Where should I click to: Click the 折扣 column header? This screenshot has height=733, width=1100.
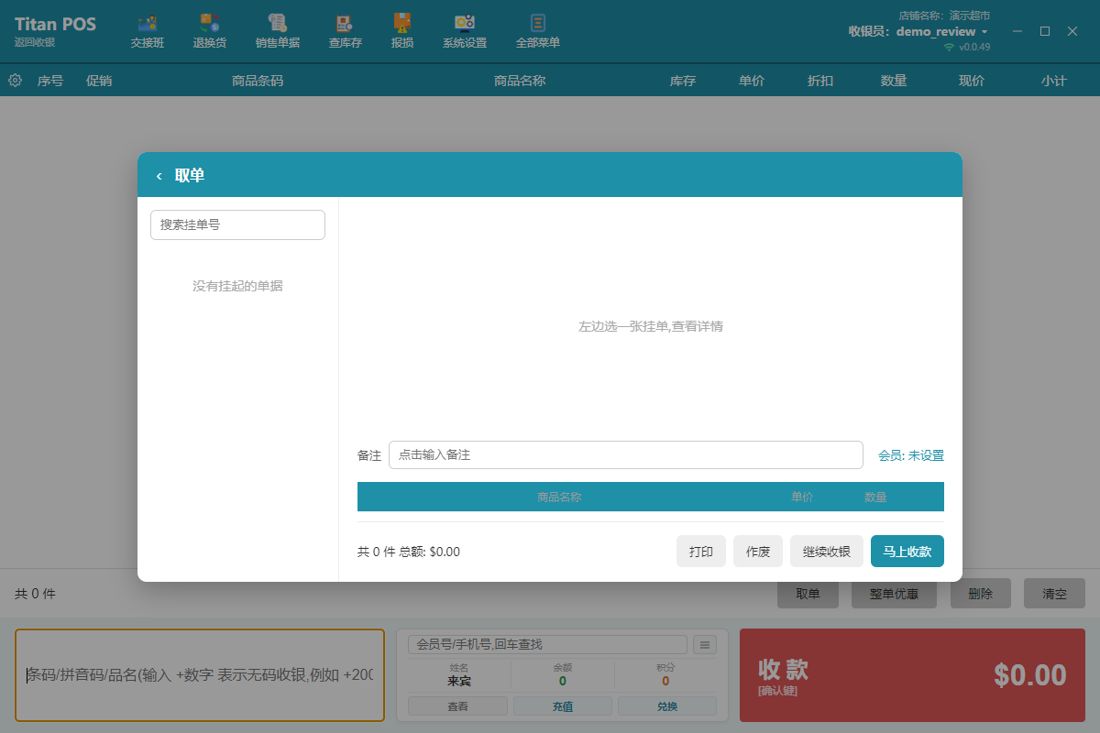click(820, 81)
